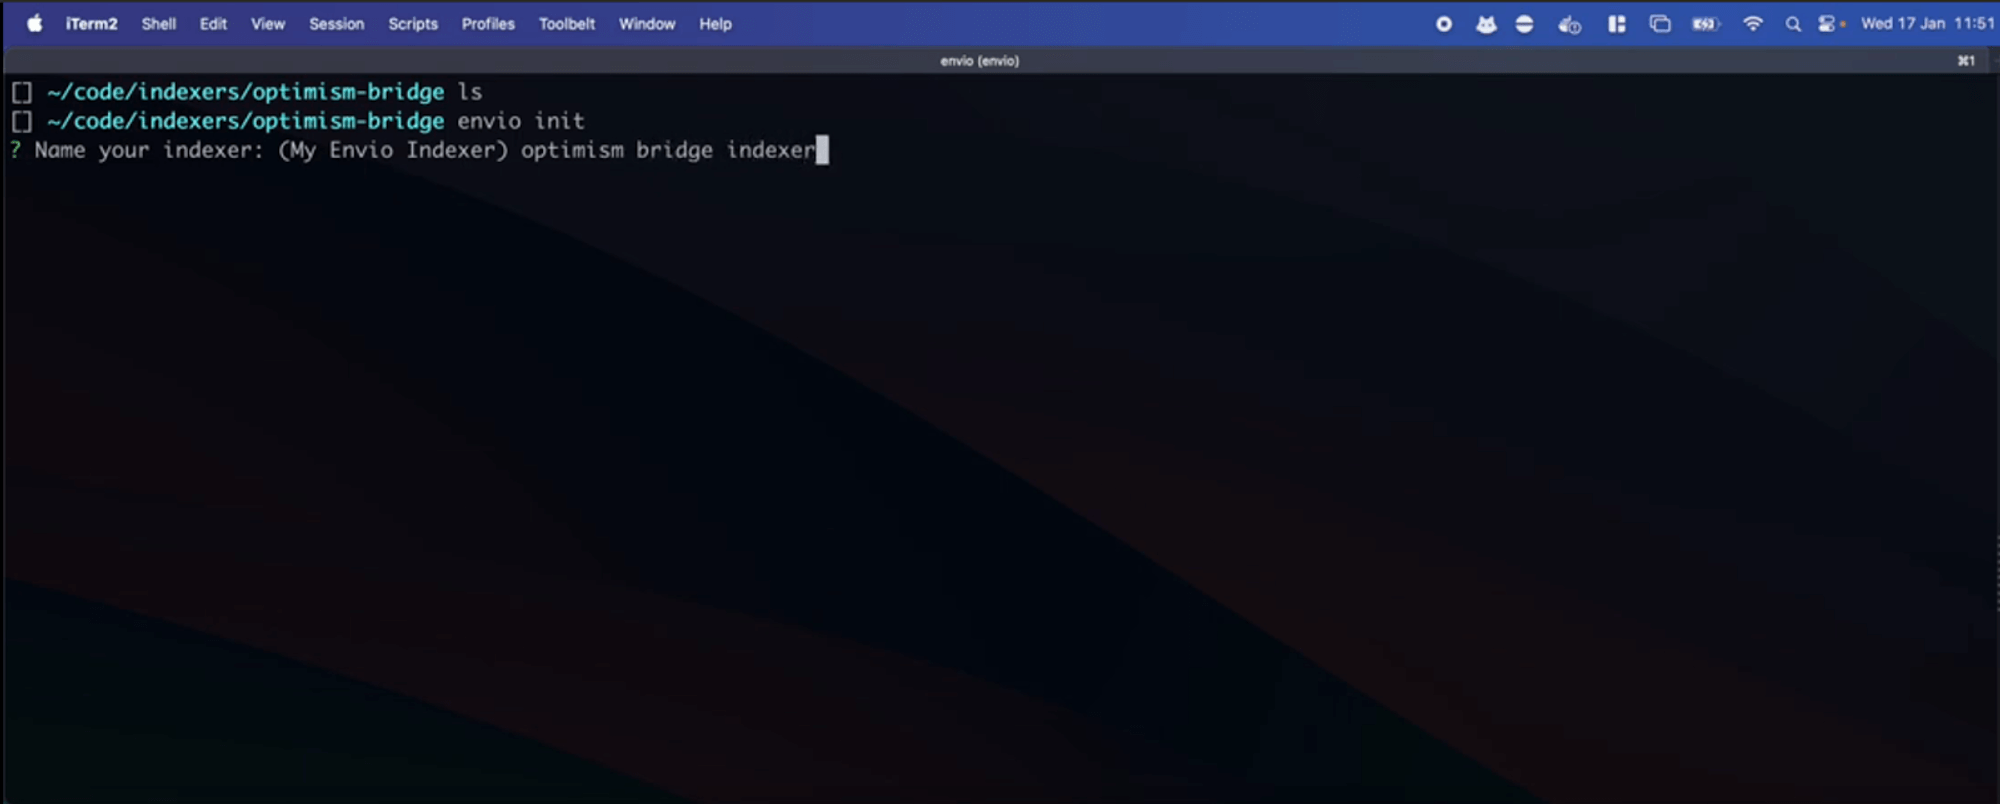Open the battery status menu
The width and height of the screenshot is (2000, 804).
pyautogui.click(x=1705, y=24)
